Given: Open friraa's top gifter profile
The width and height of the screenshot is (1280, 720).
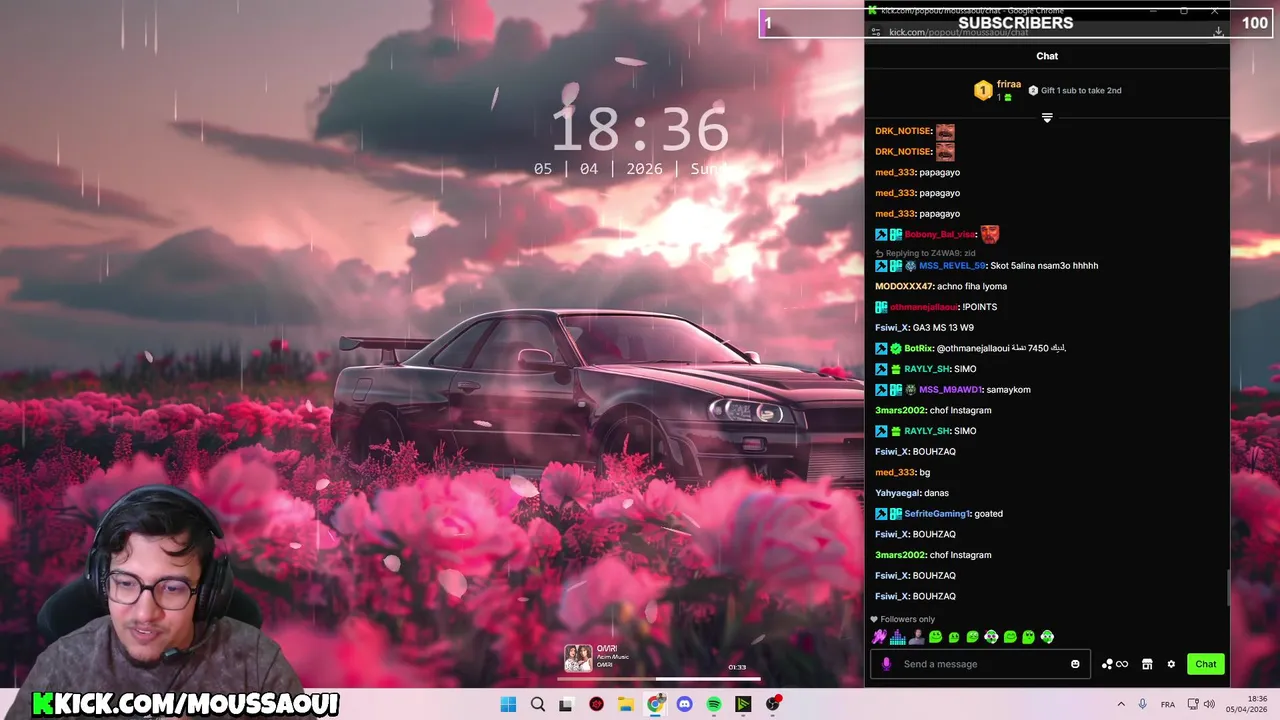Looking at the screenshot, I should pos(1009,84).
